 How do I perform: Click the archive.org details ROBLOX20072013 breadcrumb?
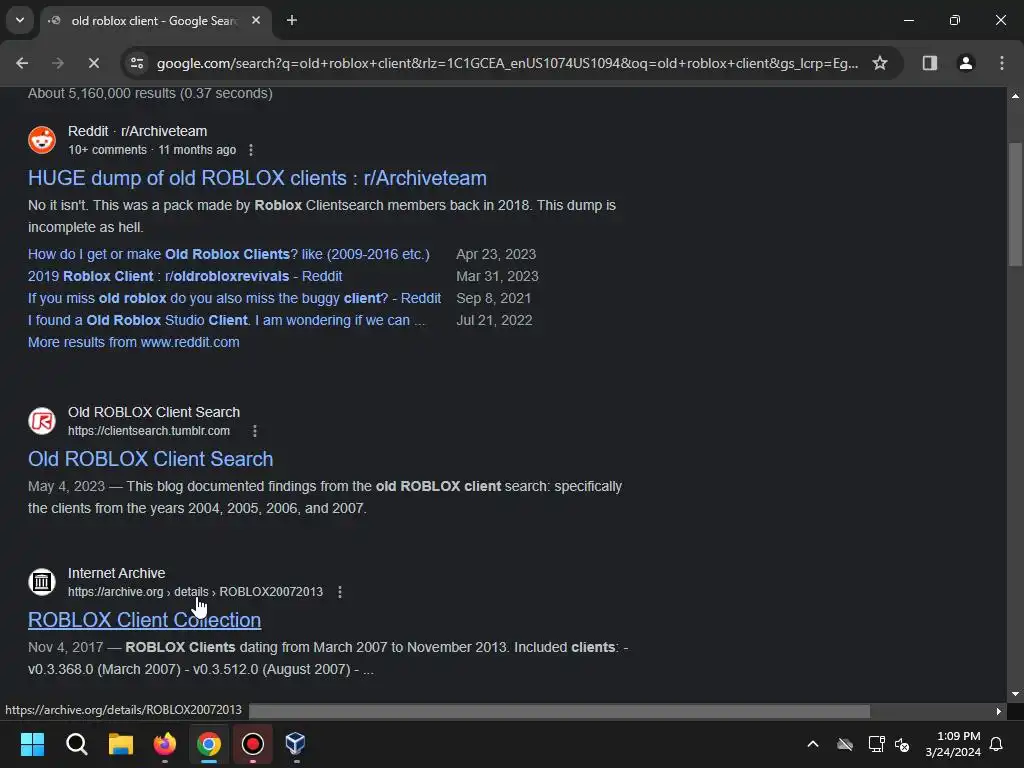tap(195, 592)
